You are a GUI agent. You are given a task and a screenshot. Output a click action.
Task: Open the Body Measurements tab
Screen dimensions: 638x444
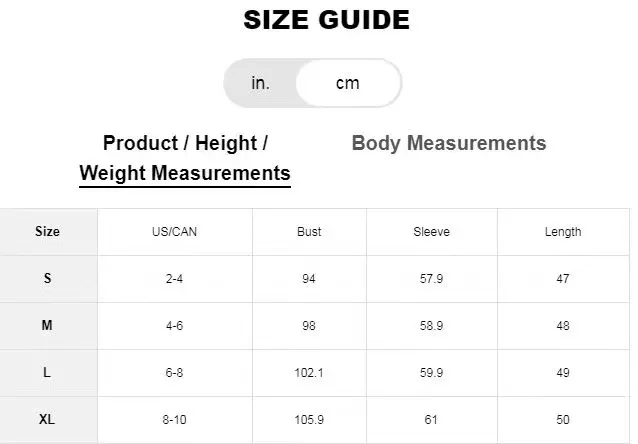(449, 143)
